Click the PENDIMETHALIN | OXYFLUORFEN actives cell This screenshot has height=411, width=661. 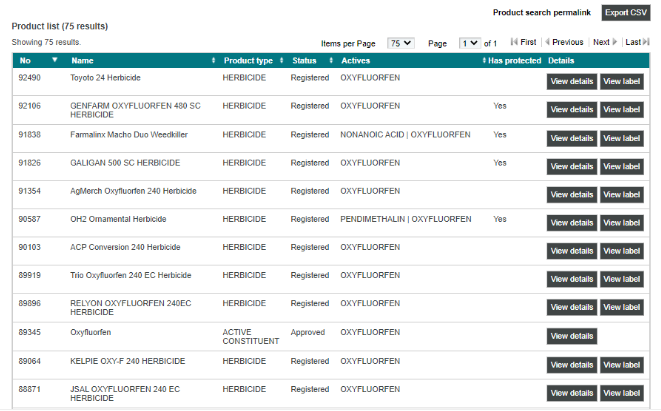pos(406,219)
